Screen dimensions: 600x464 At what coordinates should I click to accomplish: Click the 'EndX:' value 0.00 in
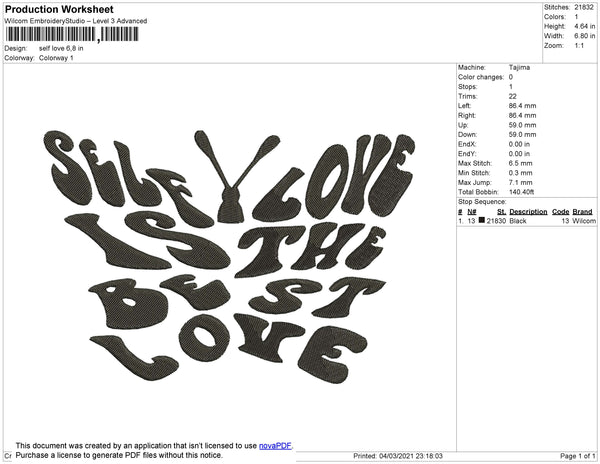(519, 144)
